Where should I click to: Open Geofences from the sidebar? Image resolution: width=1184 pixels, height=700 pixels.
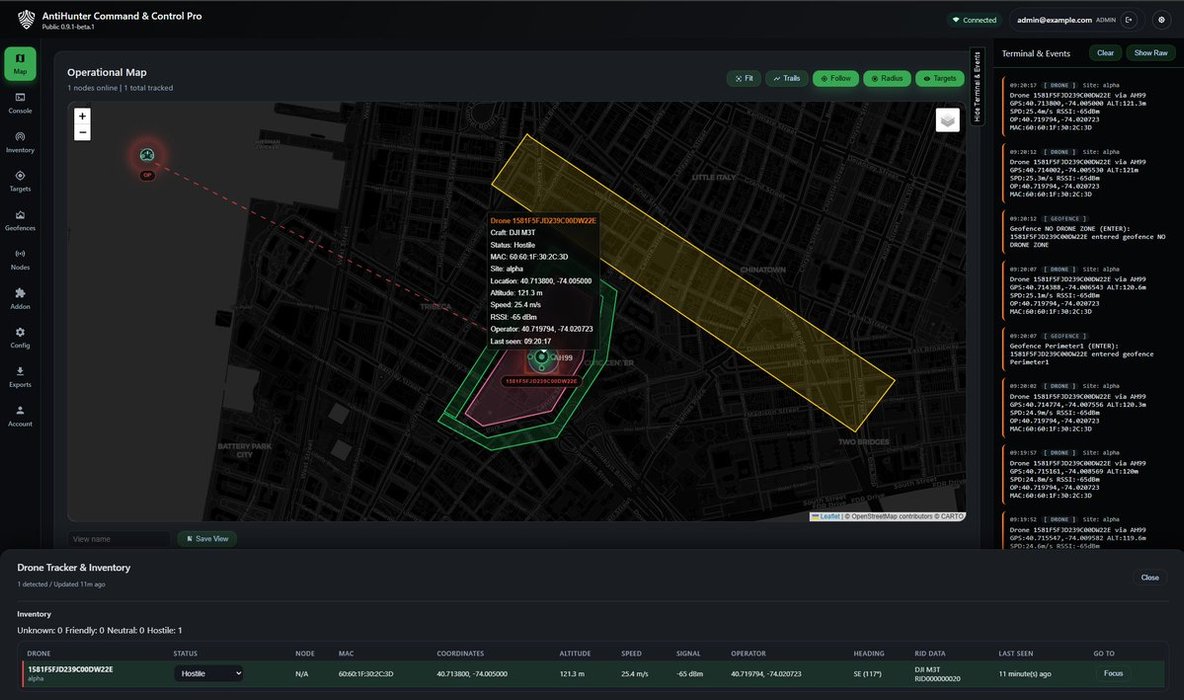[20, 219]
